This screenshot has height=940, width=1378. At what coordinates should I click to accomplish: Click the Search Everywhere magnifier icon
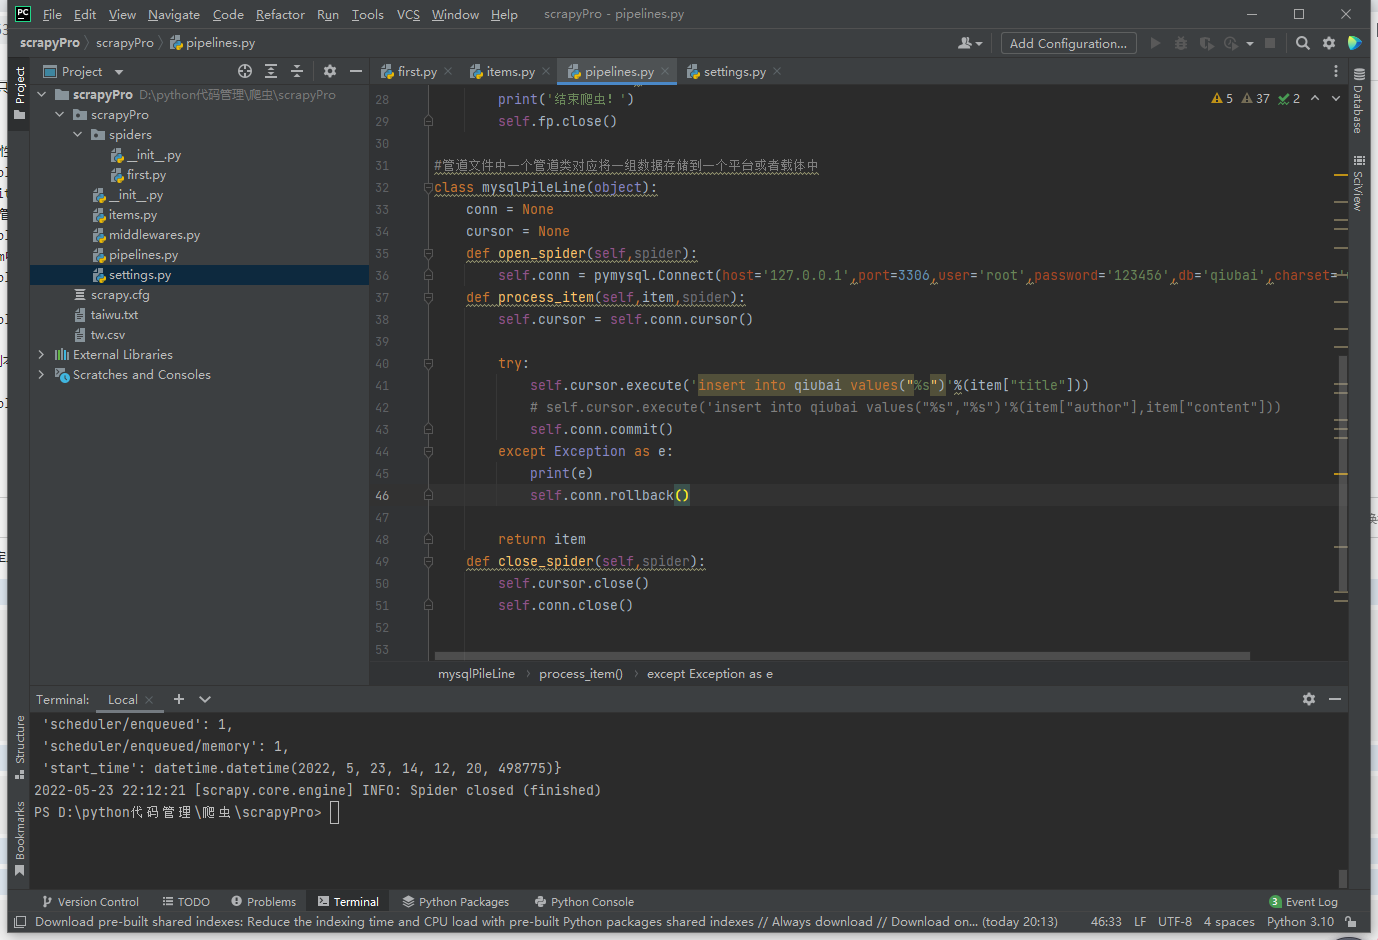(x=1302, y=43)
